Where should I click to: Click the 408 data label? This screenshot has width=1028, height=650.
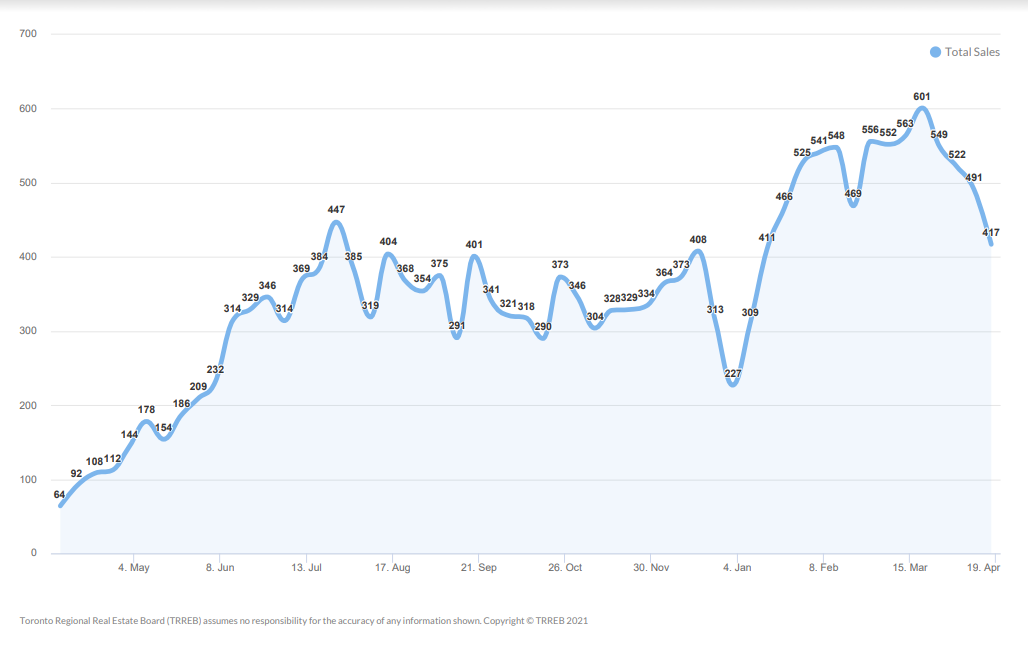coord(698,239)
